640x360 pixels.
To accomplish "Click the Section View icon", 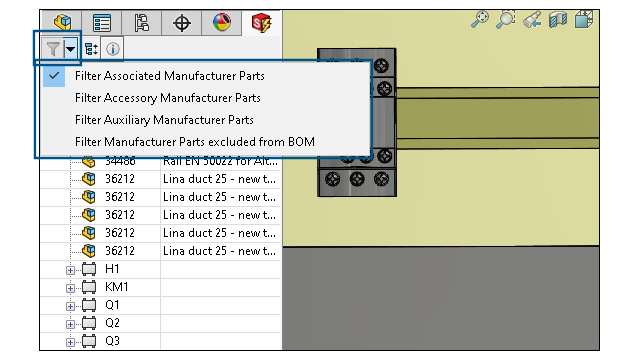I will click(x=558, y=20).
